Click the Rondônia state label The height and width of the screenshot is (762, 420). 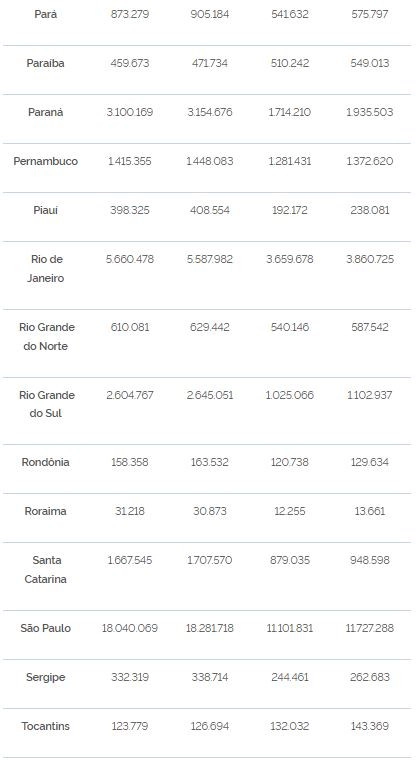click(x=46, y=462)
